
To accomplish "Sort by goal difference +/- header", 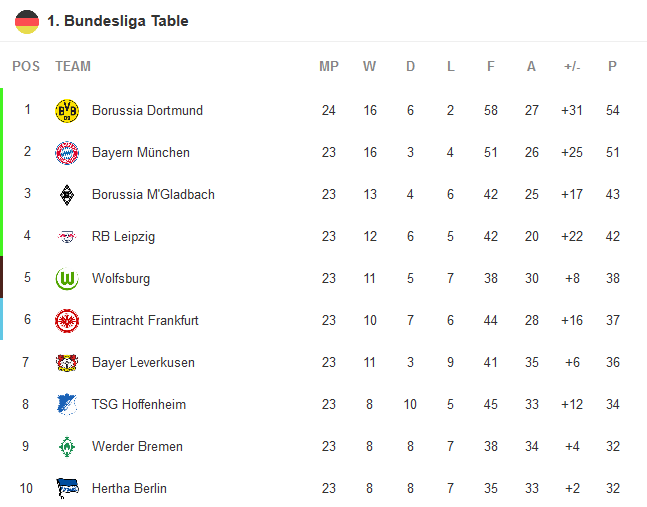I will pyautogui.click(x=572, y=66).
